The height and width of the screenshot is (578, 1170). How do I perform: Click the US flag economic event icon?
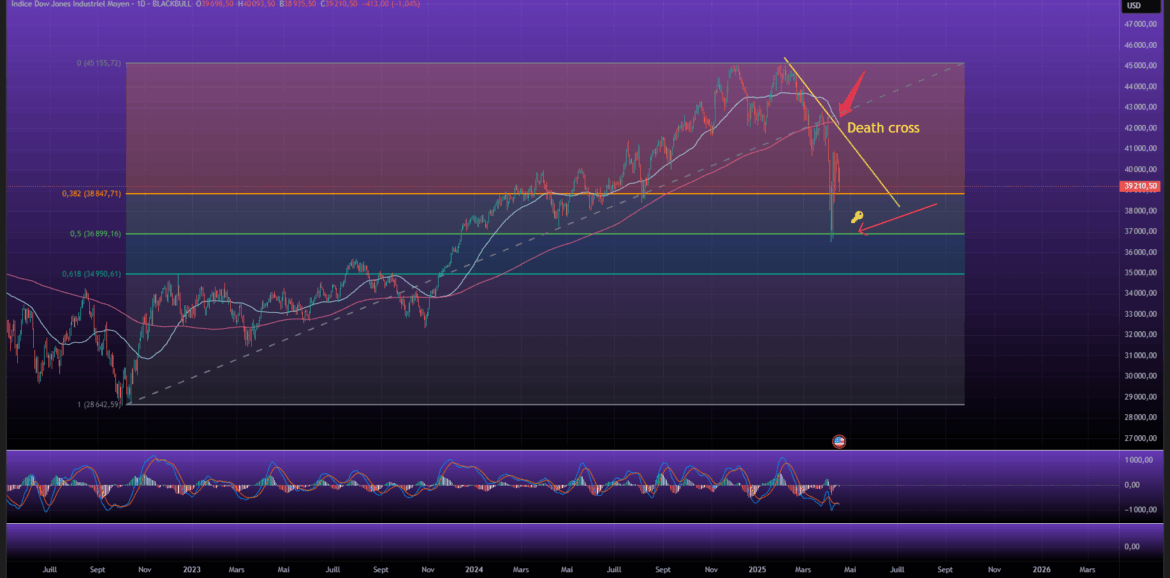tap(839, 441)
